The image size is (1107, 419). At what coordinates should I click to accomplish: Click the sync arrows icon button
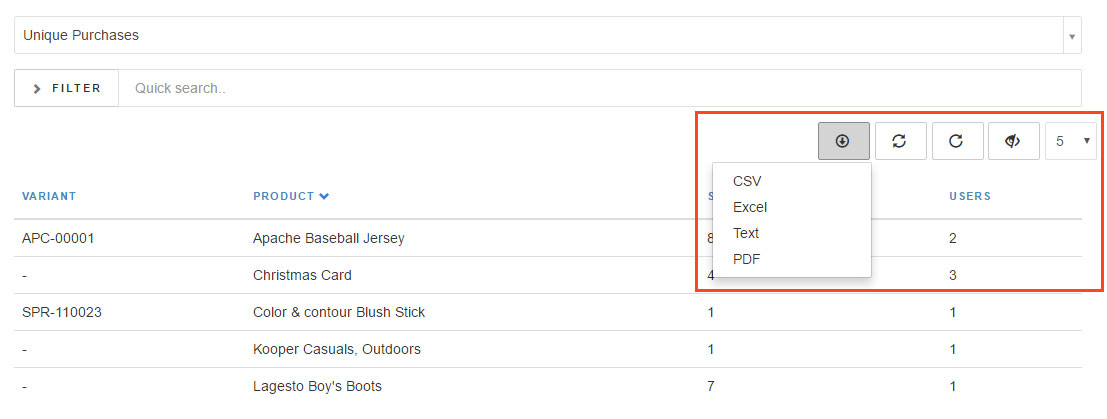(x=900, y=141)
